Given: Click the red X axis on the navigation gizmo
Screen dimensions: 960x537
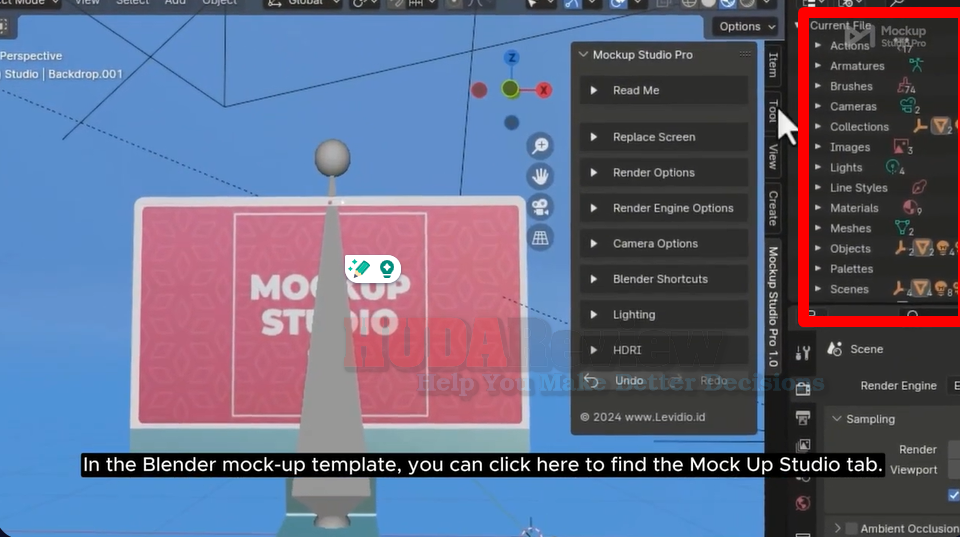Looking at the screenshot, I should [x=543, y=90].
